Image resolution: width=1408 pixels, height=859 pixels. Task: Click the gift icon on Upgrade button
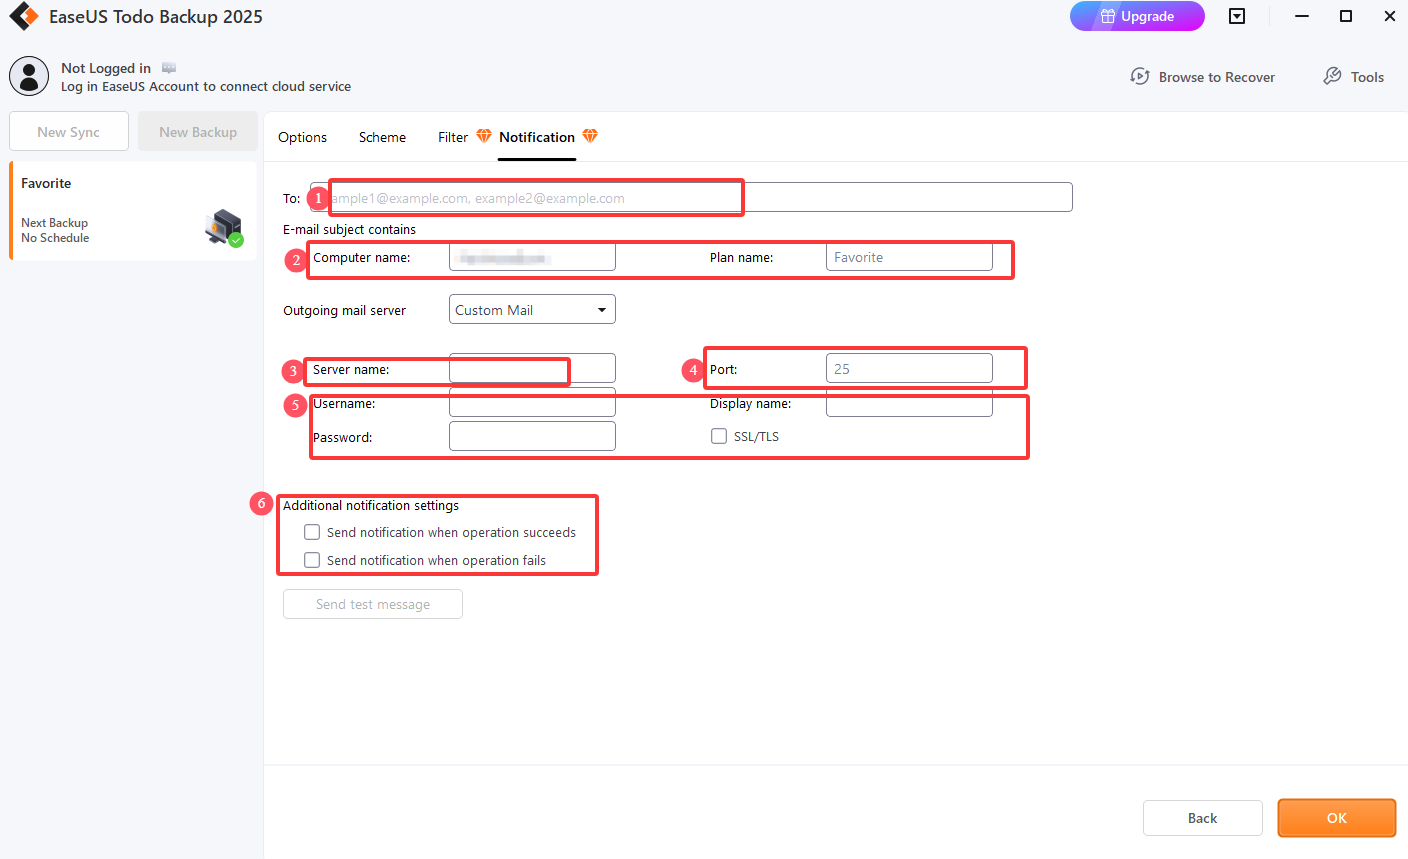point(1108,16)
